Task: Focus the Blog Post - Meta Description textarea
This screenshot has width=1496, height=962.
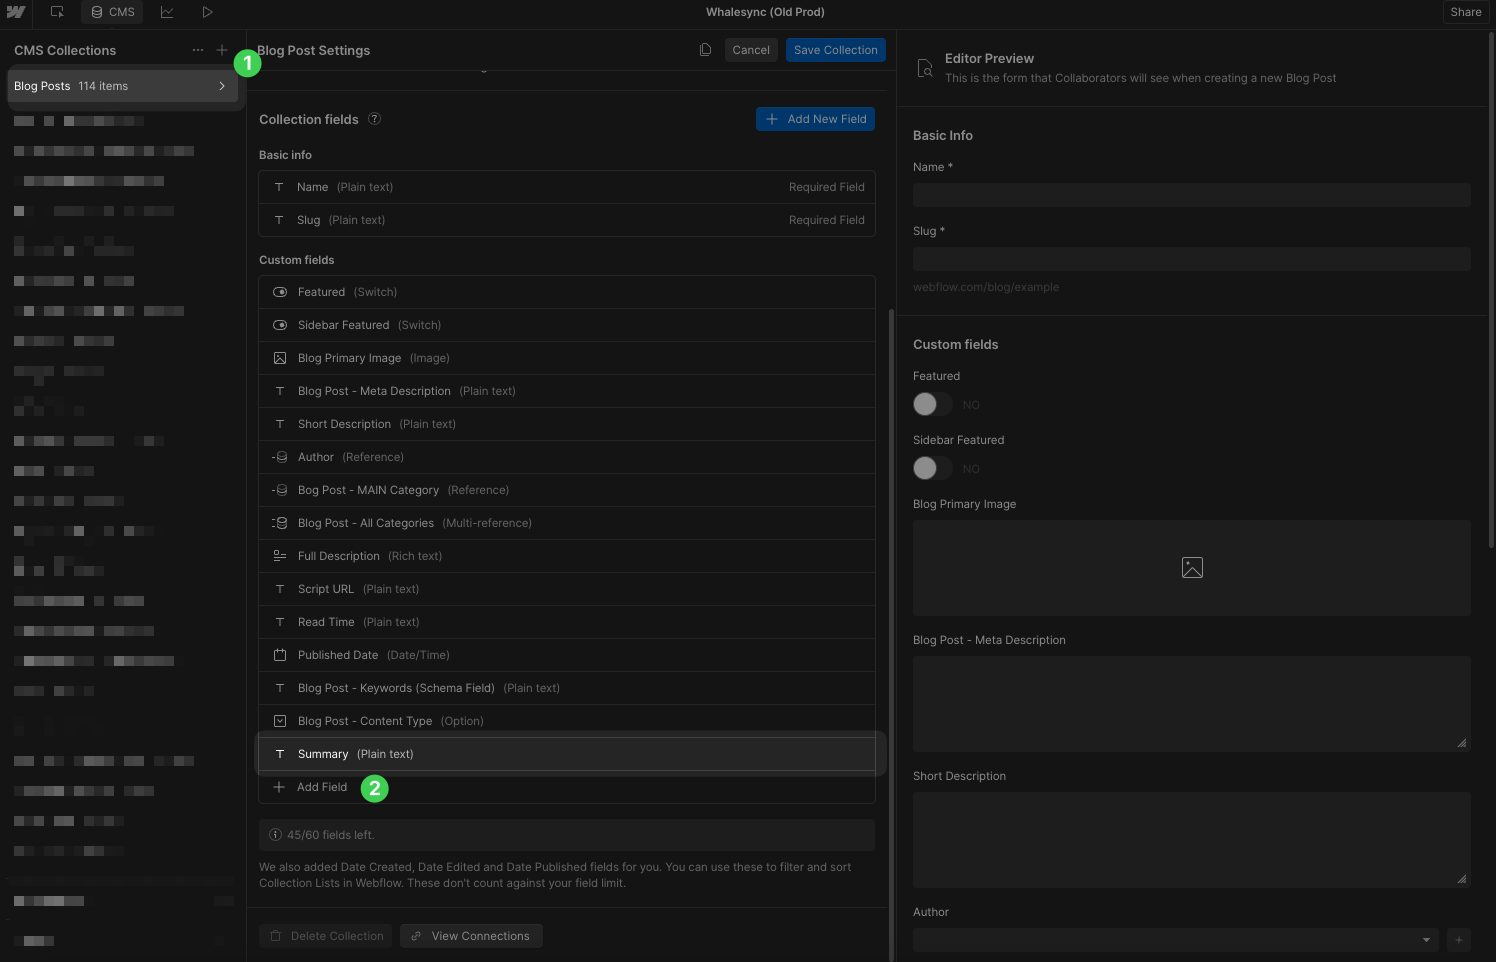Action: (x=1192, y=704)
